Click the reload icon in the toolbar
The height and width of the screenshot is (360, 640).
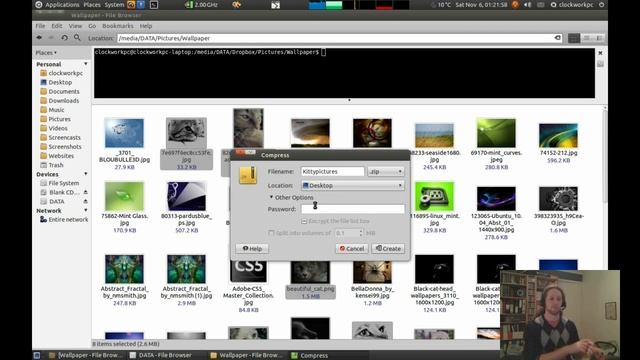pos(64,38)
